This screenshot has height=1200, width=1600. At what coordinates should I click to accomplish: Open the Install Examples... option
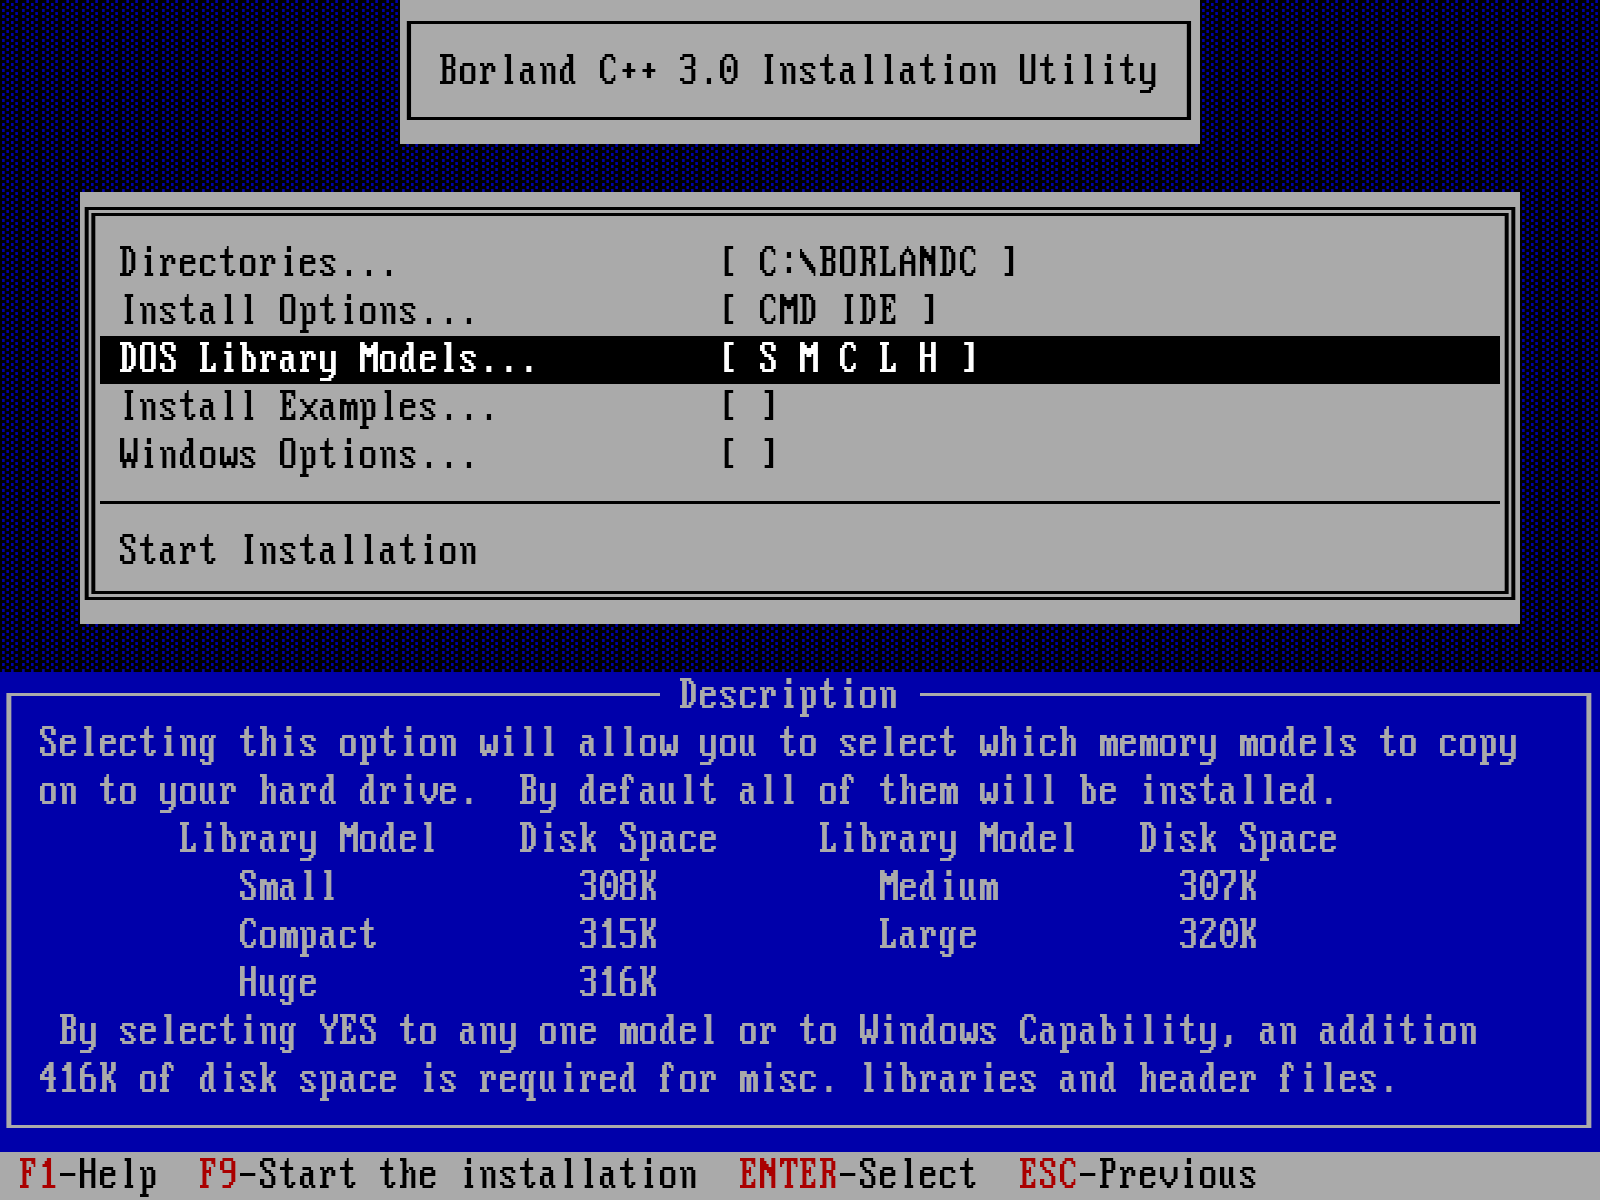click(307, 406)
